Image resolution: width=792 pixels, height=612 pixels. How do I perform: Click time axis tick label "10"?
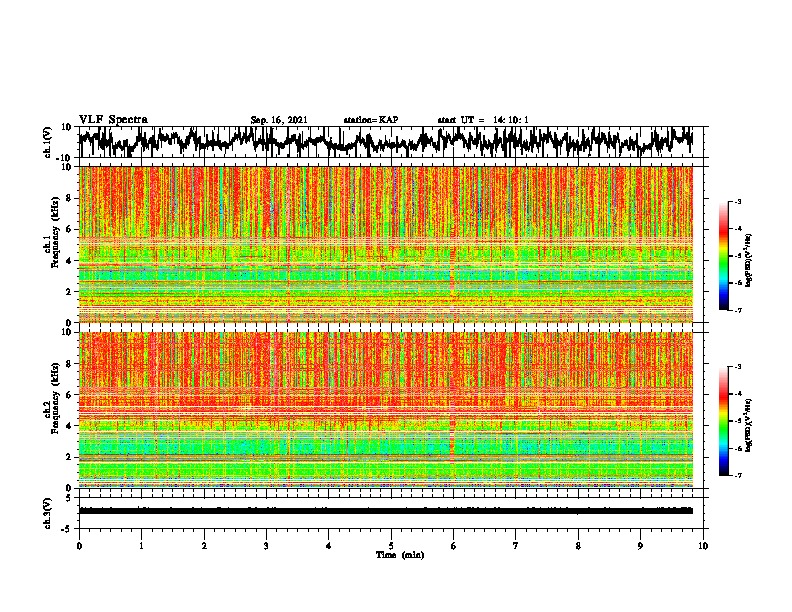(x=703, y=546)
